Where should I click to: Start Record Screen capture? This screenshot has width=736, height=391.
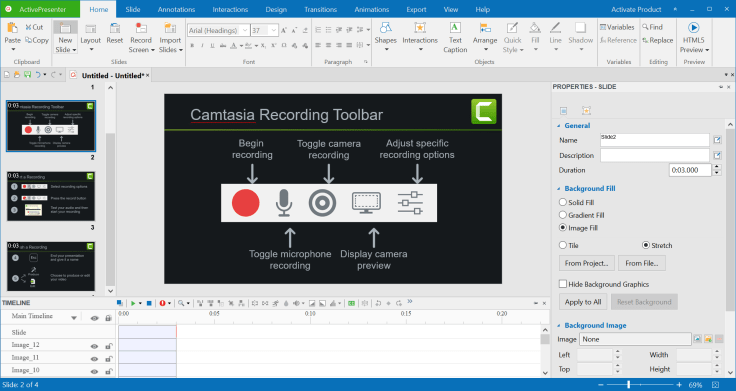click(x=141, y=37)
